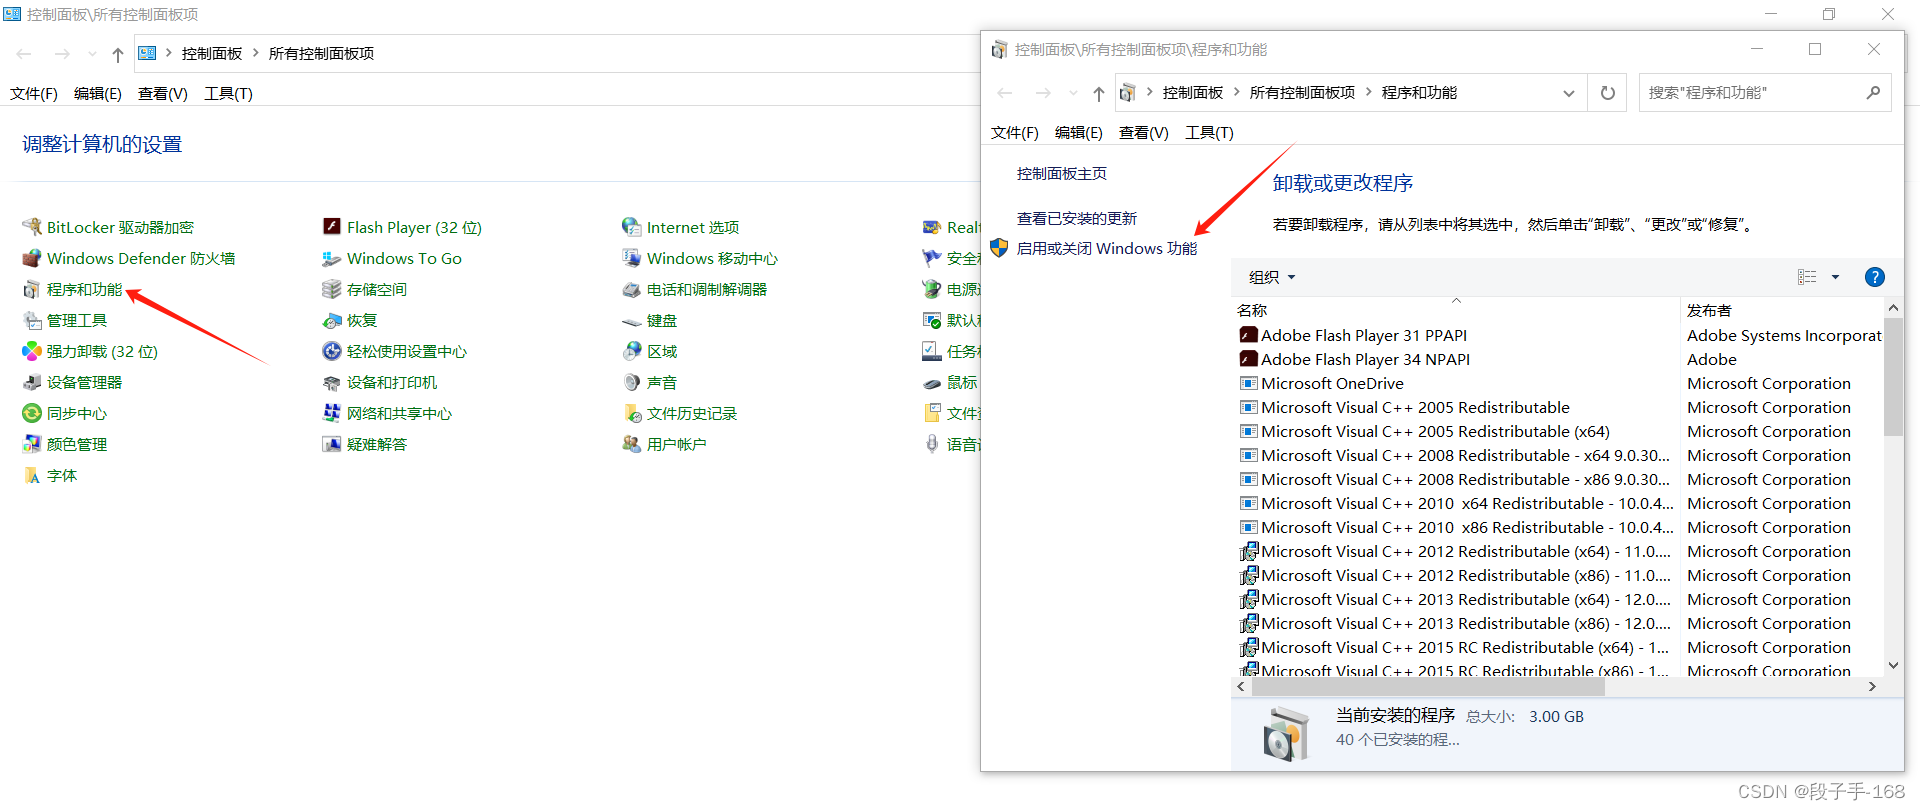Open 字体 icon
This screenshot has width=1920, height=810.
click(32, 475)
